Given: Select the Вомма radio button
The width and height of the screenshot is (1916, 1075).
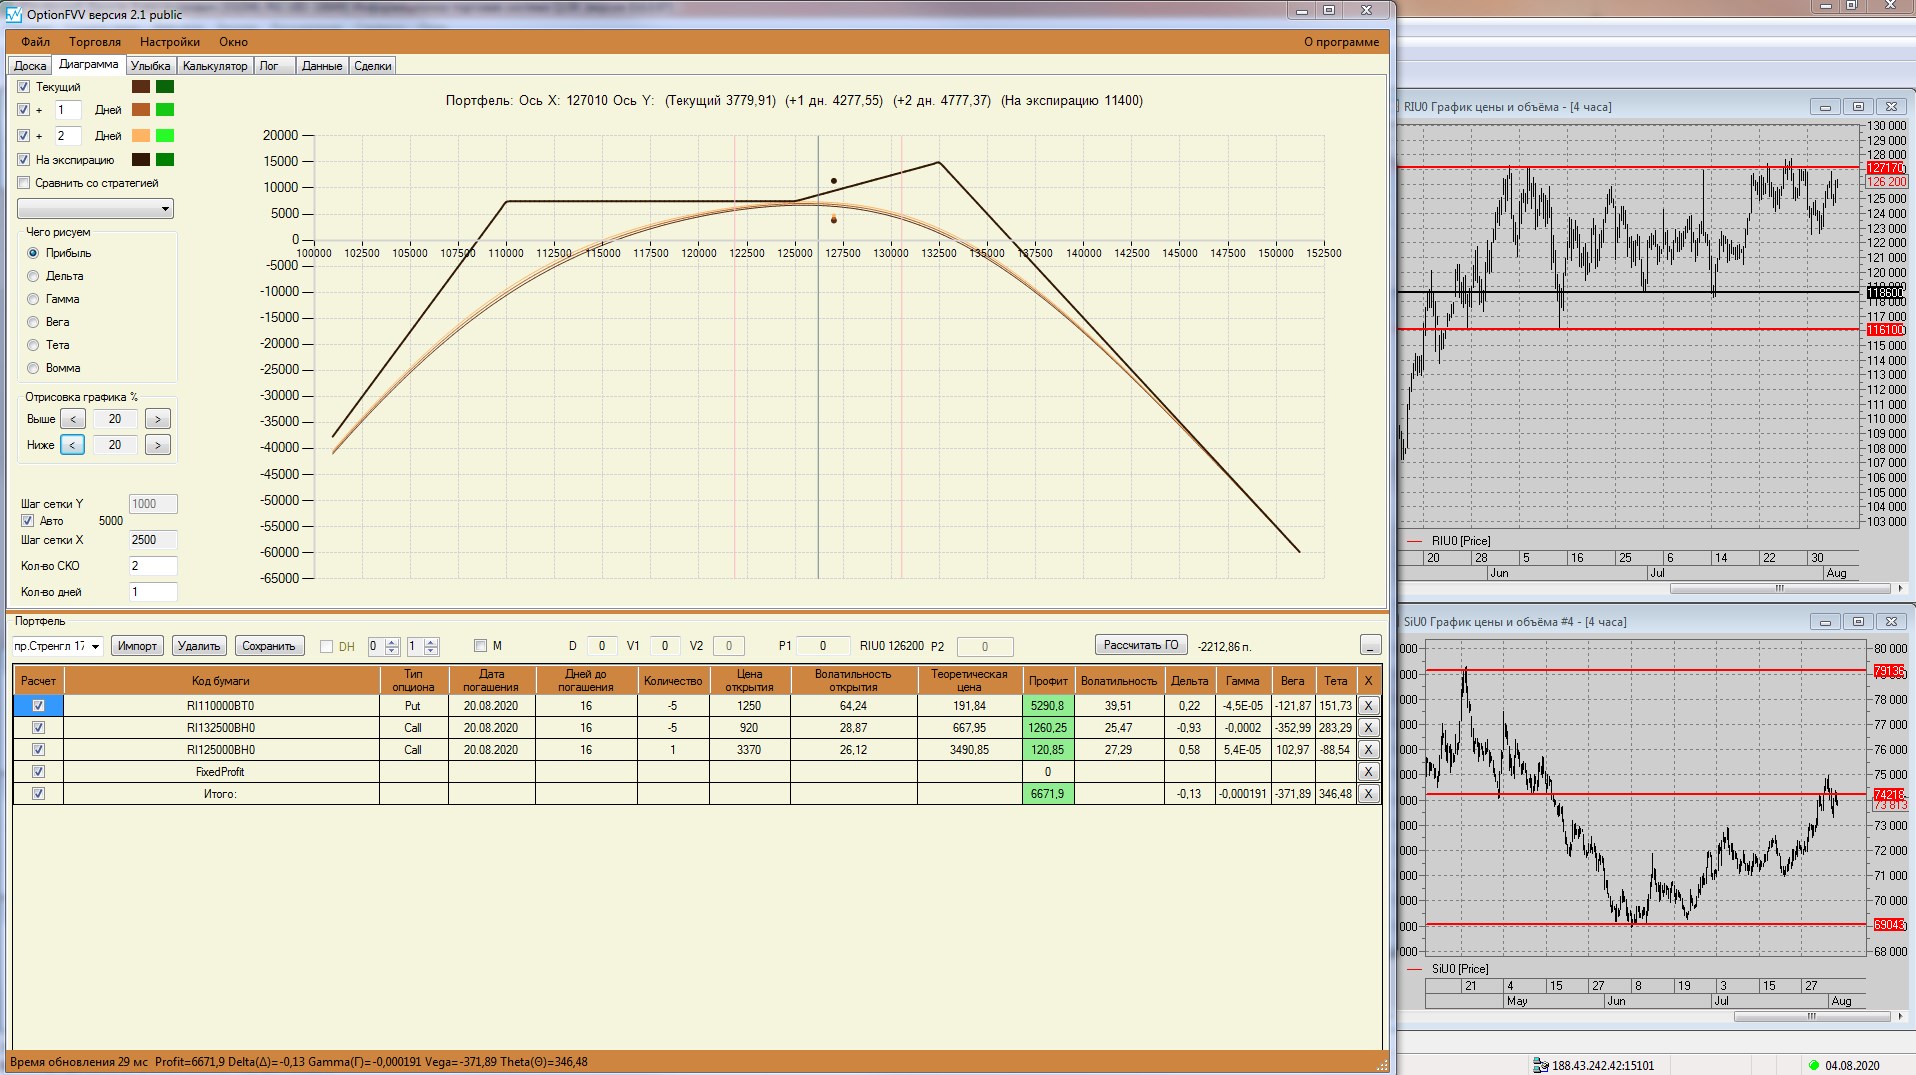Looking at the screenshot, I should point(33,368).
